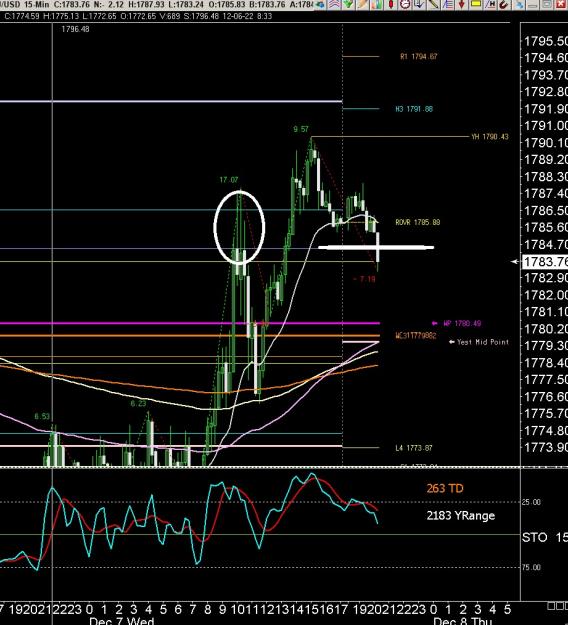Click the 1773.90 price axis value
The width and height of the screenshot is (568, 625).
pyautogui.click(x=546, y=447)
